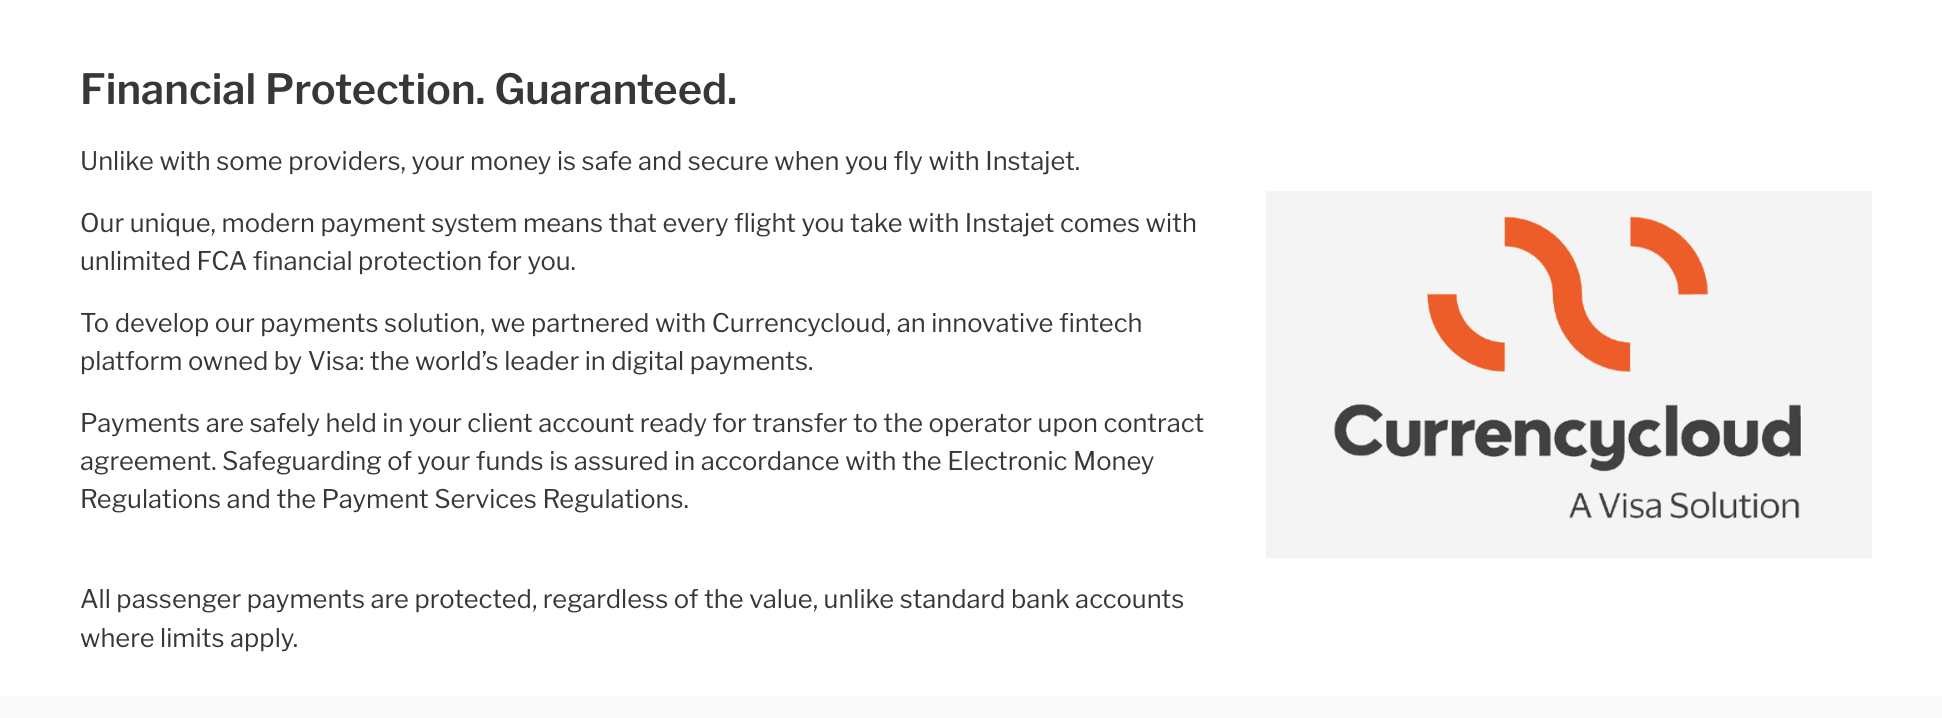Click the paragraph starting "Our unique, modern payment"
The height and width of the screenshot is (718, 1942).
pos(638,242)
